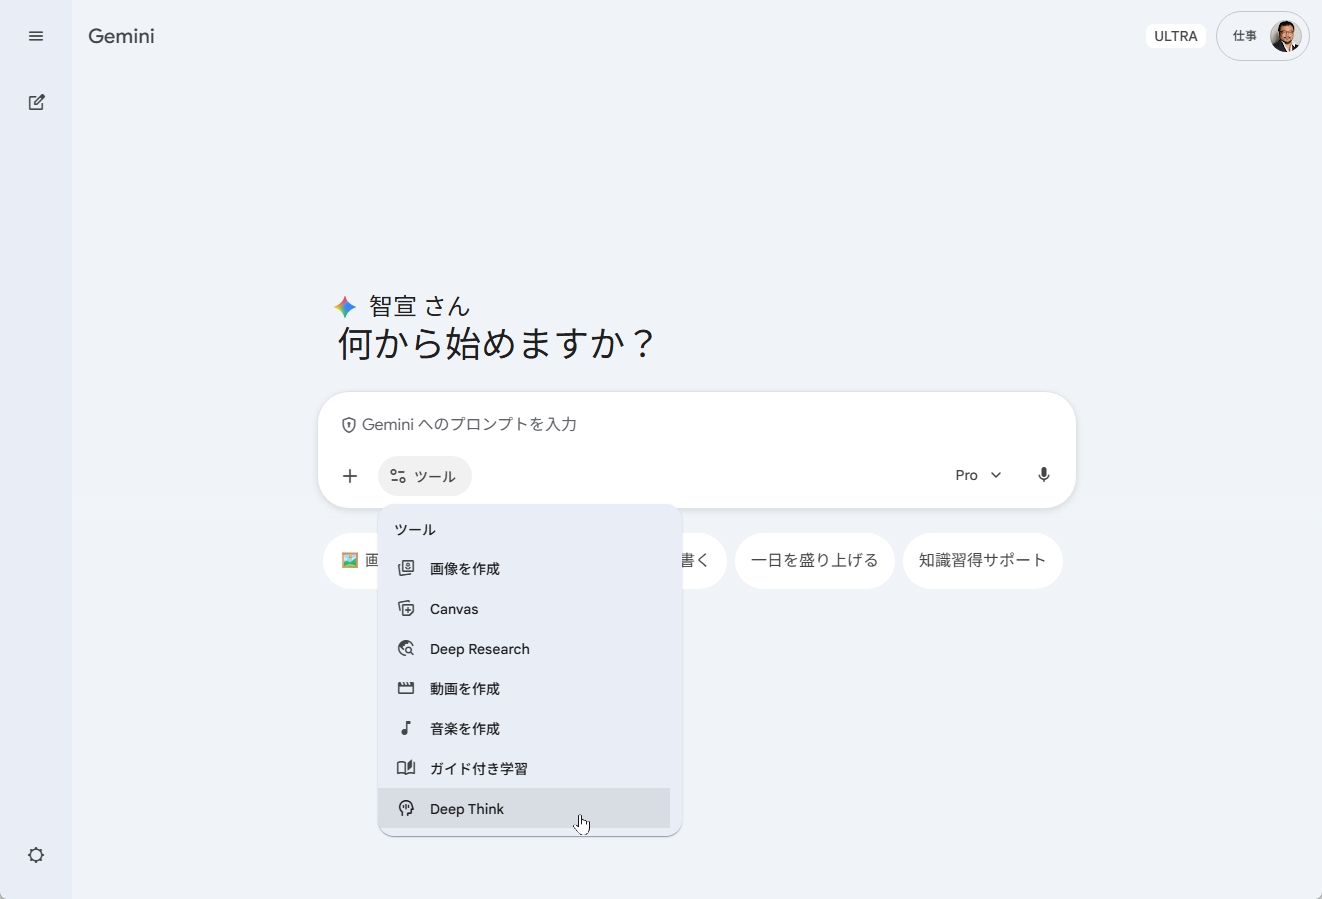
Task: Enable Deep Think mode
Action: tap(466, 809)
